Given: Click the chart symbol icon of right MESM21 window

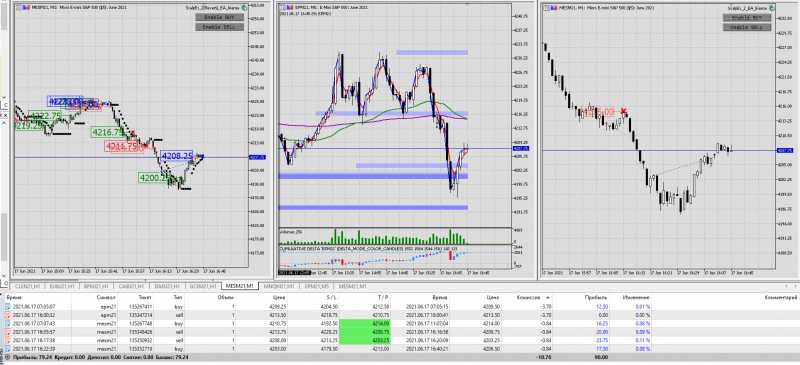Looking at the screenshot, I should click(547, 8).
